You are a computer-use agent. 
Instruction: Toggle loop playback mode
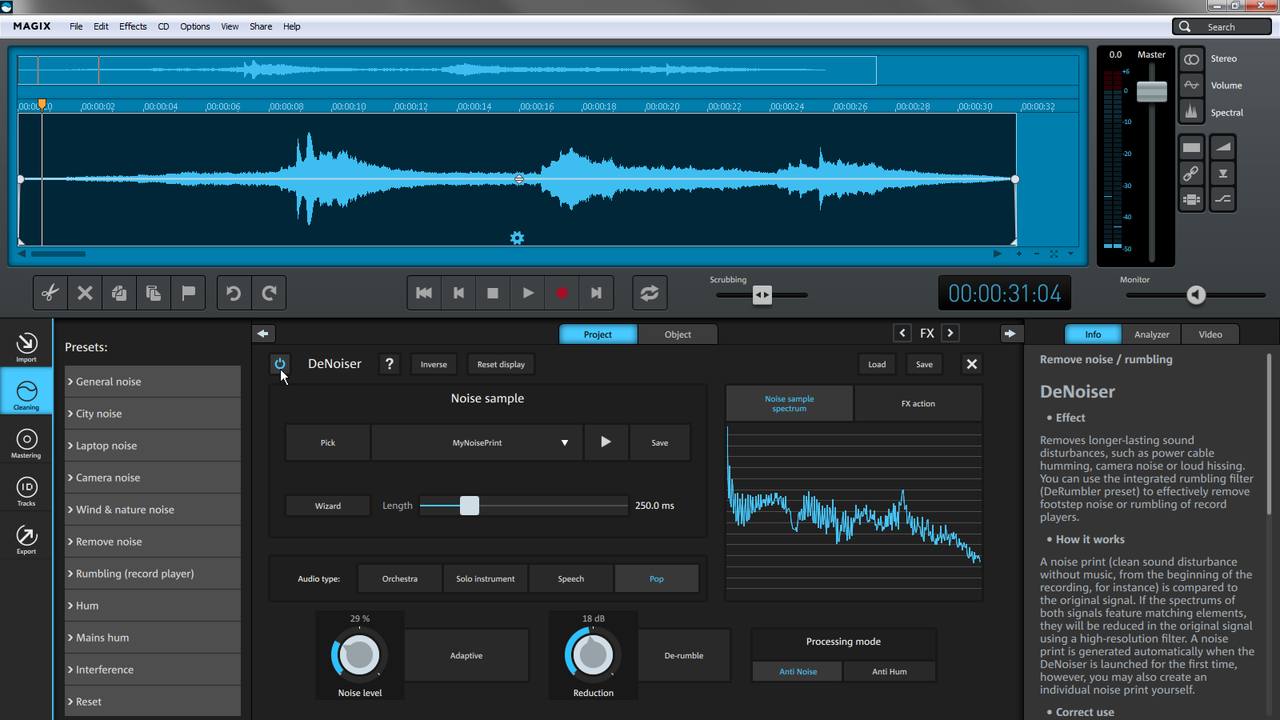pyautogui.click(x=650, y=293)
